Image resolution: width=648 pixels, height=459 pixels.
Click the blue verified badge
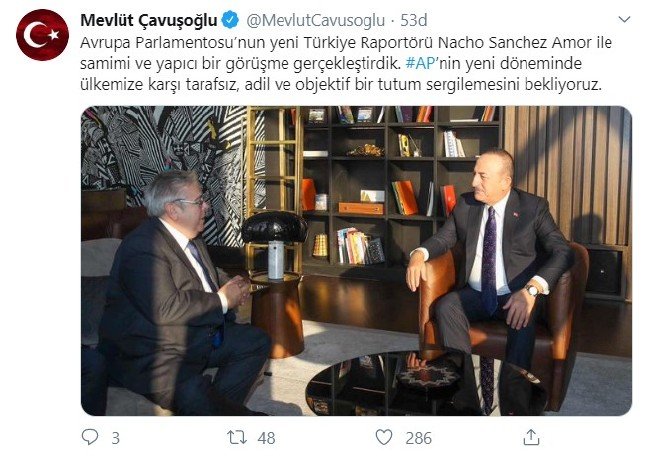(x=230, y=20)
